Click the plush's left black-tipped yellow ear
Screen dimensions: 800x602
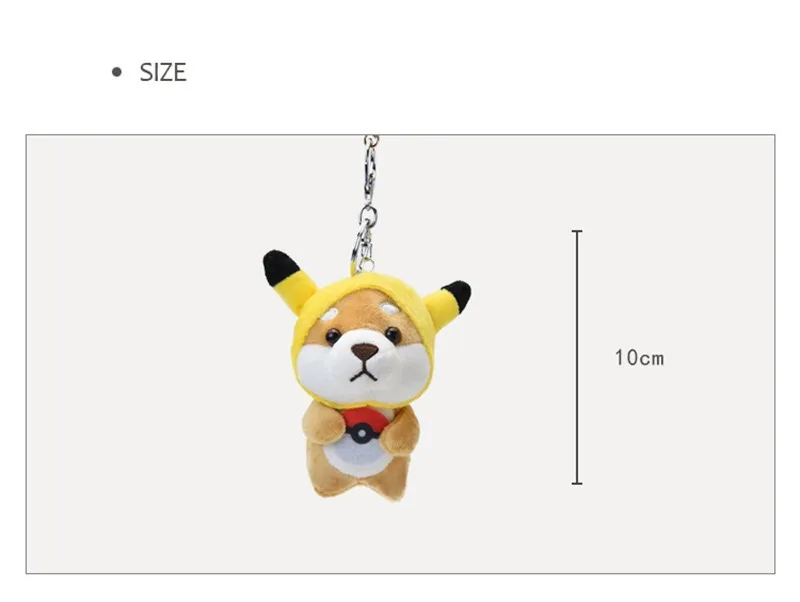pos(288,281)
